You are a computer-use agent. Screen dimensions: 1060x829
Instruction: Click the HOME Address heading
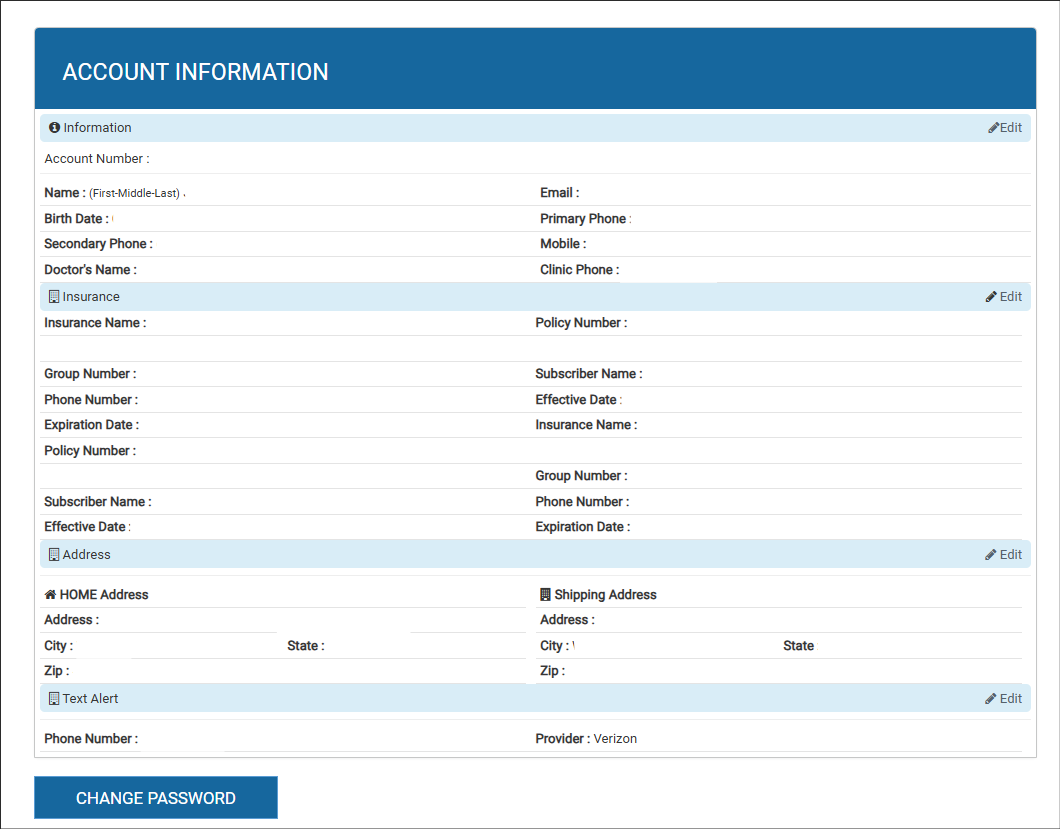pyautogui.click(x=104, y=594)
